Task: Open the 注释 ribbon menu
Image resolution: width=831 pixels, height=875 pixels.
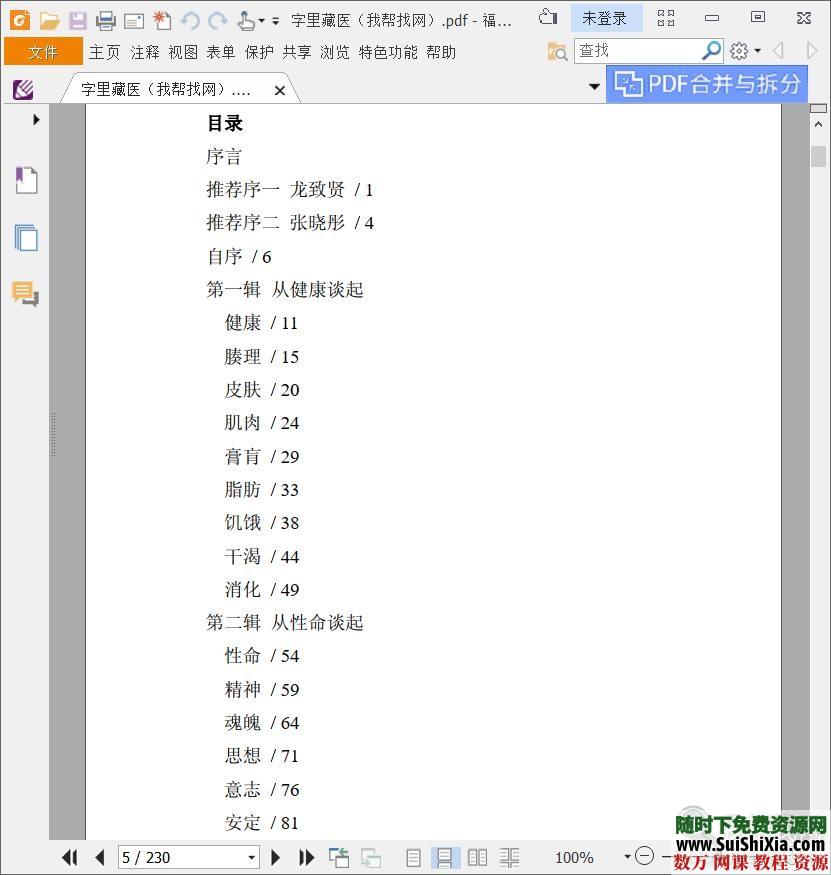Action: click(144, 53)
